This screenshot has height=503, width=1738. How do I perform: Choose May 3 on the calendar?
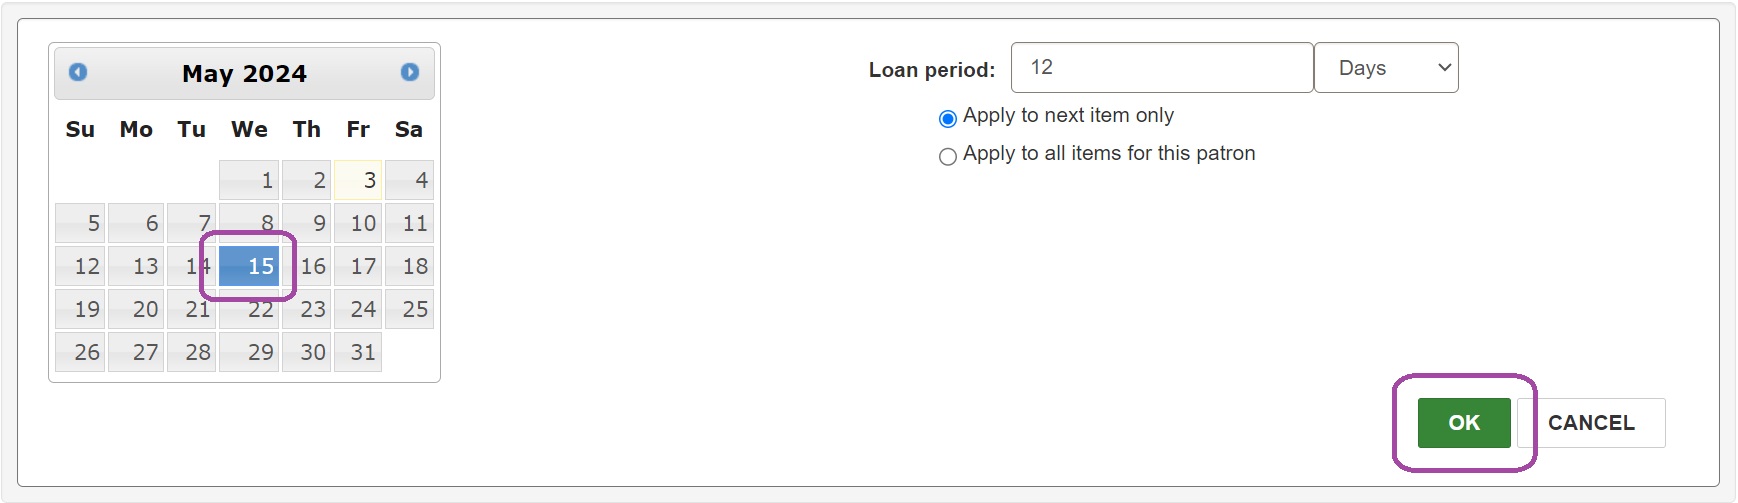[x=358, y=180]
